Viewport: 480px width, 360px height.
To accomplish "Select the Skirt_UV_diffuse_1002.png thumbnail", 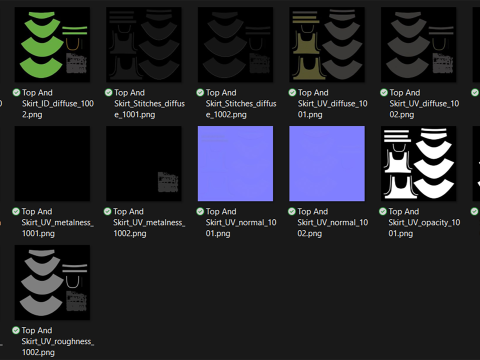I will click(419, 45).
